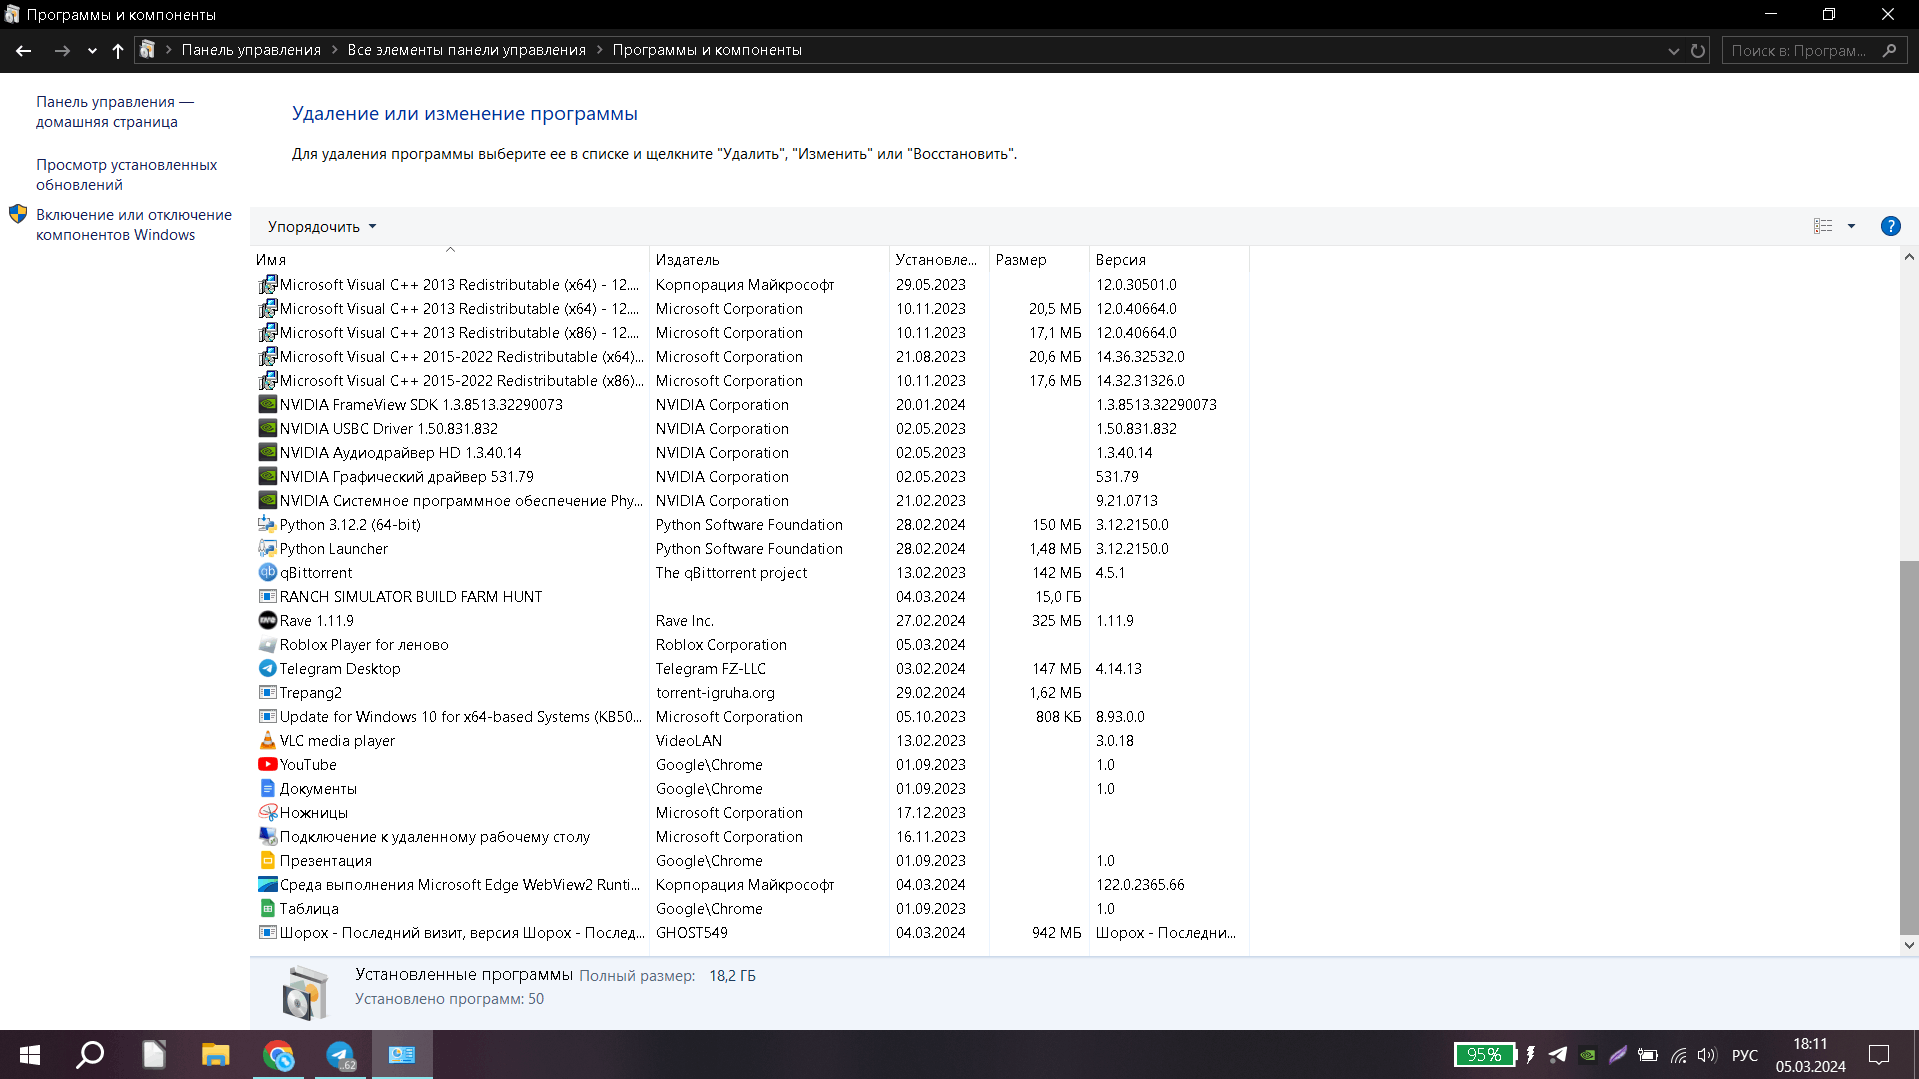Sort by the Версия column header
The image size is (1919, 1079).
[x=1169, y=260]
